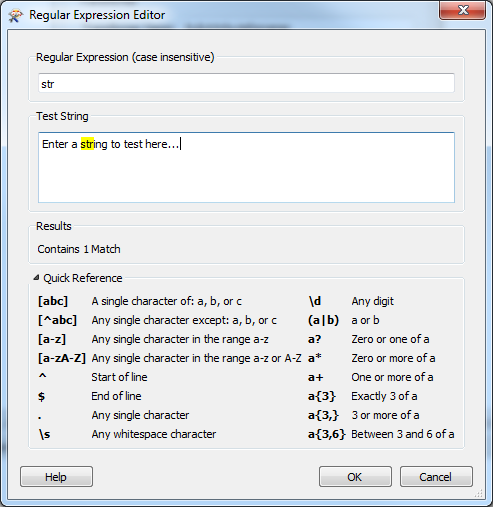493x507 pixels.
Task: Close the dialog using the red X
Action: tap(462, 11)
